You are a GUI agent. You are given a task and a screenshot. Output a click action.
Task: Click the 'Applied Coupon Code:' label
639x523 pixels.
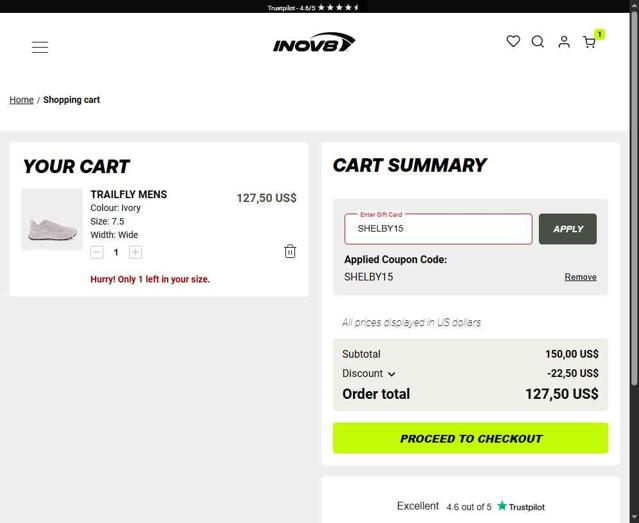[395, 259]
